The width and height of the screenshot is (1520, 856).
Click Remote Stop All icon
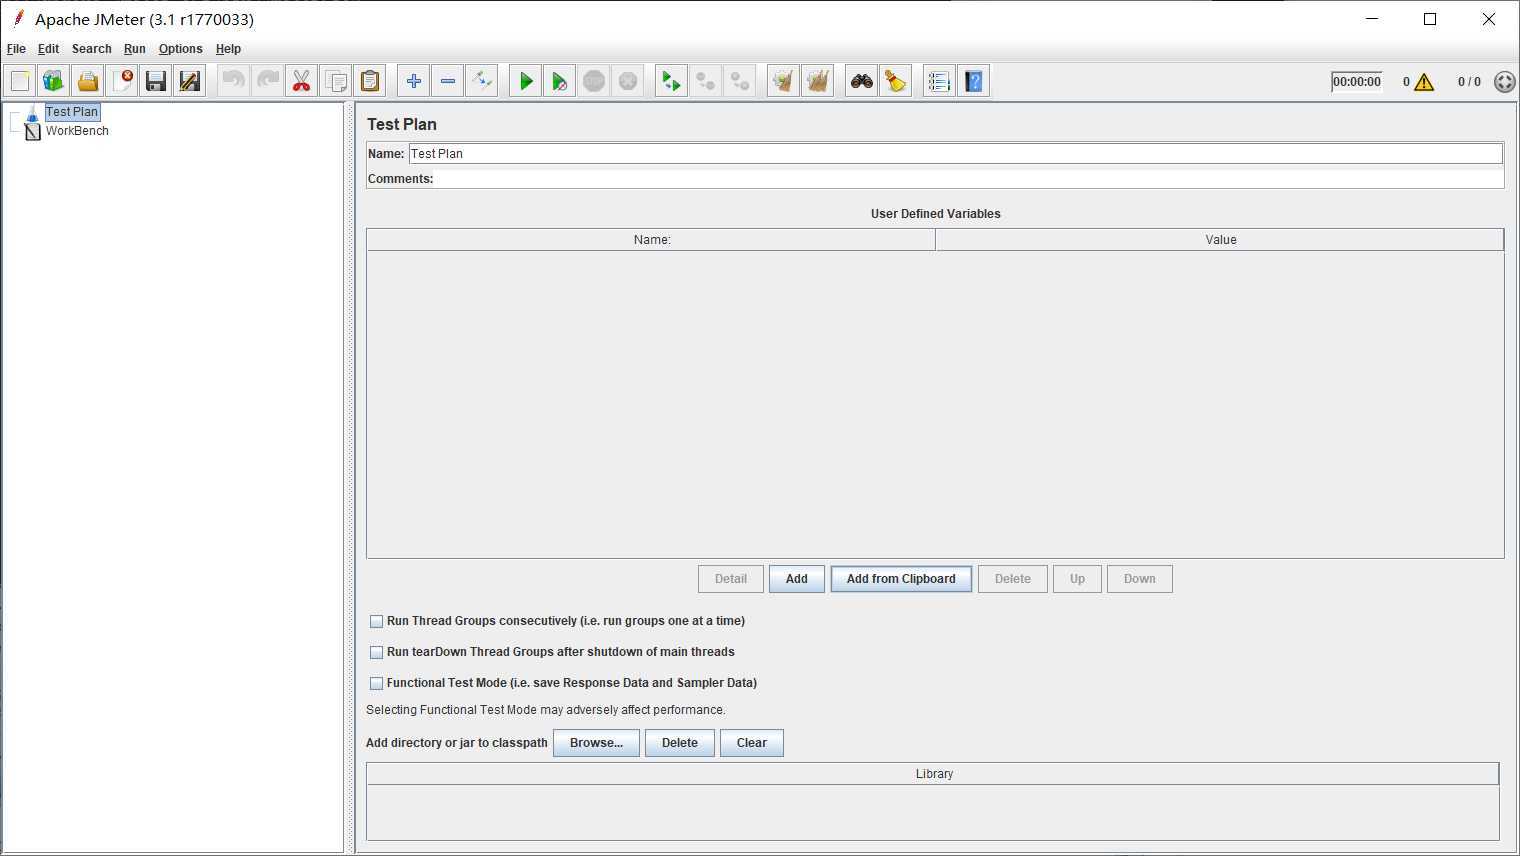[x=706, y=81]
